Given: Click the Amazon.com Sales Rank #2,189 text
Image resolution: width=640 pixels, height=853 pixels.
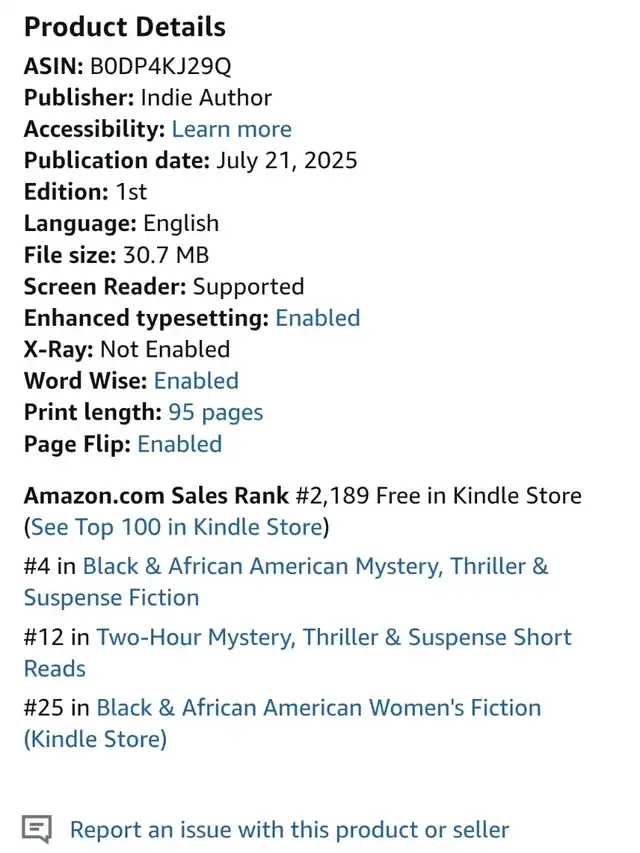Looking at the screenshot, I should [196, 496].
